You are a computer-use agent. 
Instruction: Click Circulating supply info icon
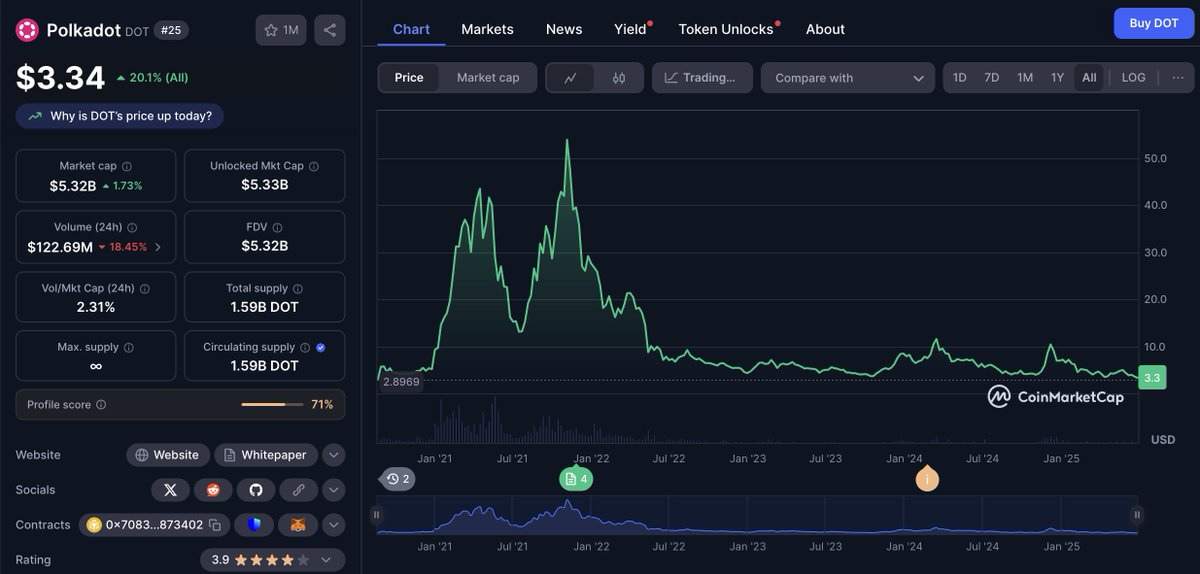[305, 348]
